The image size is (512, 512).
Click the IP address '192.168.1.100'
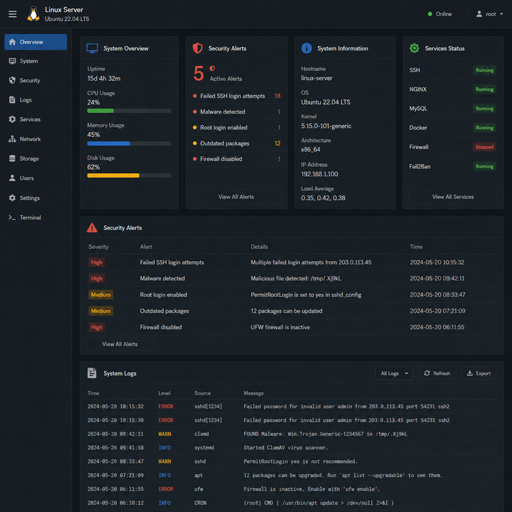[x=319, y=174]
